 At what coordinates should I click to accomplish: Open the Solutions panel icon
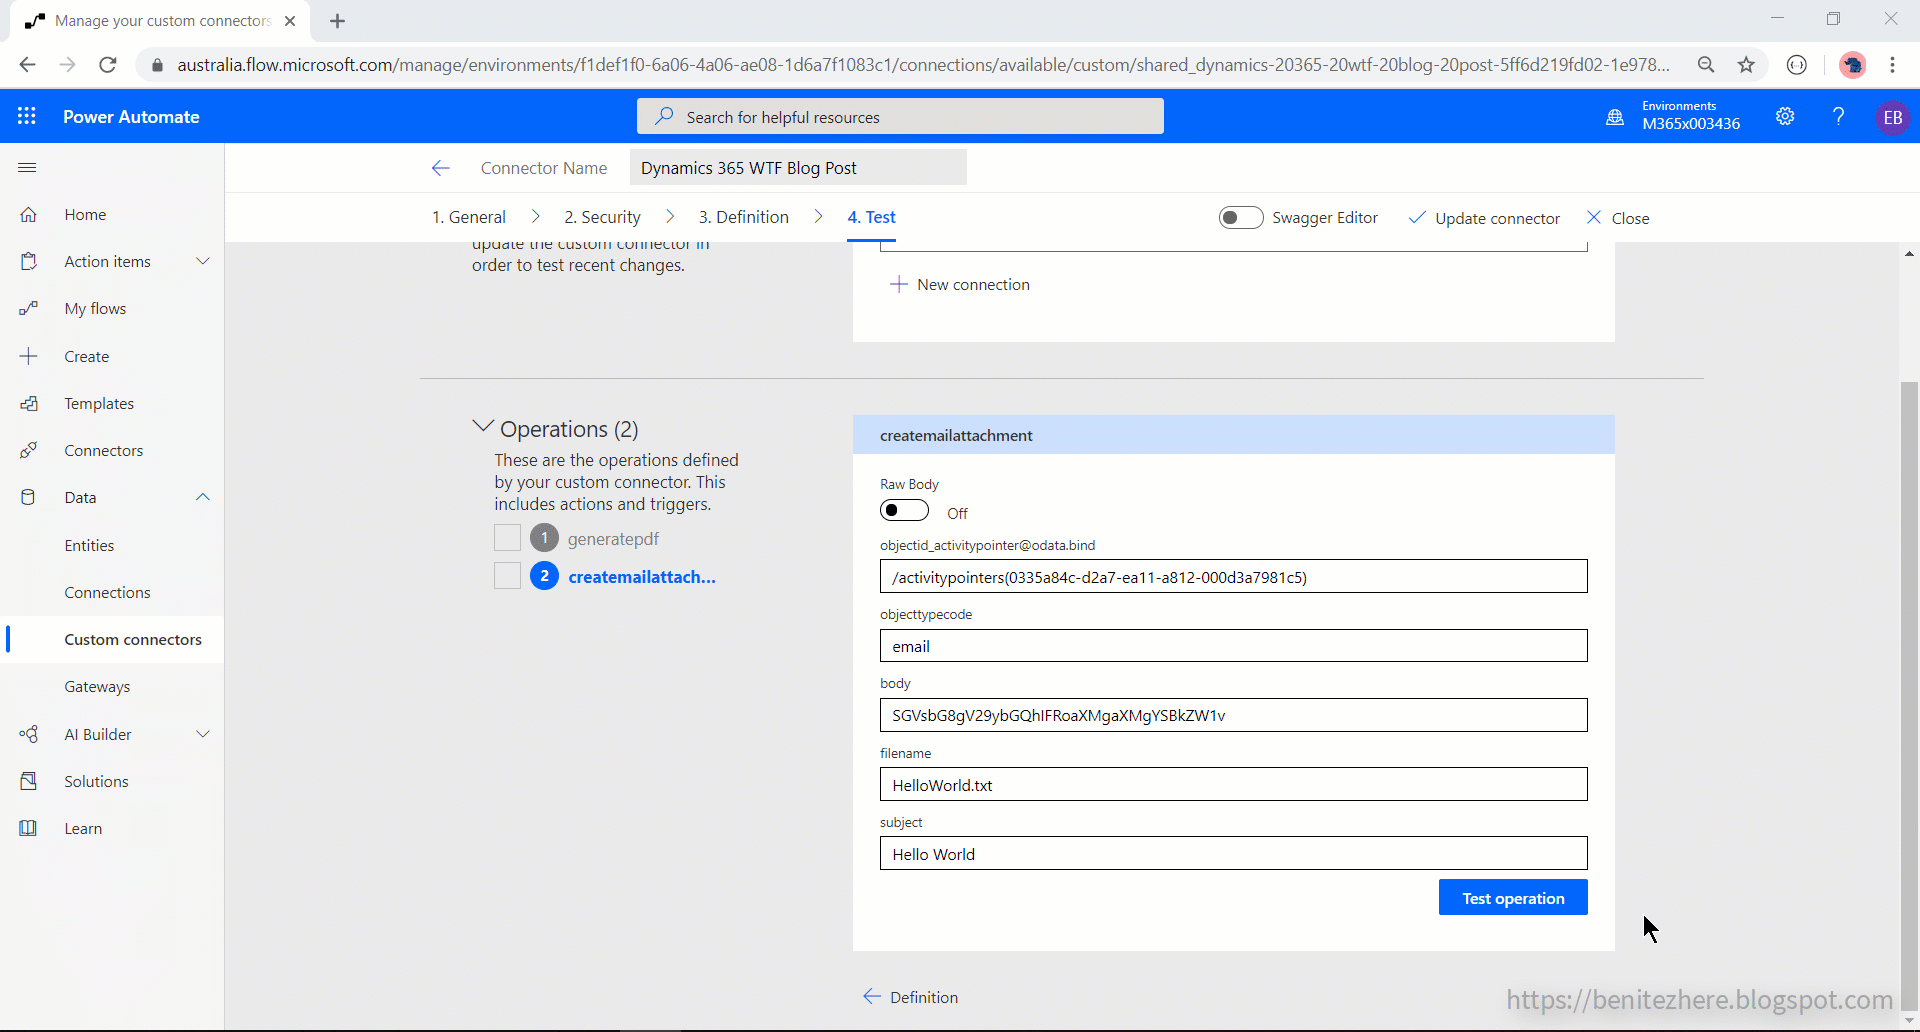[x=29, y=781]
